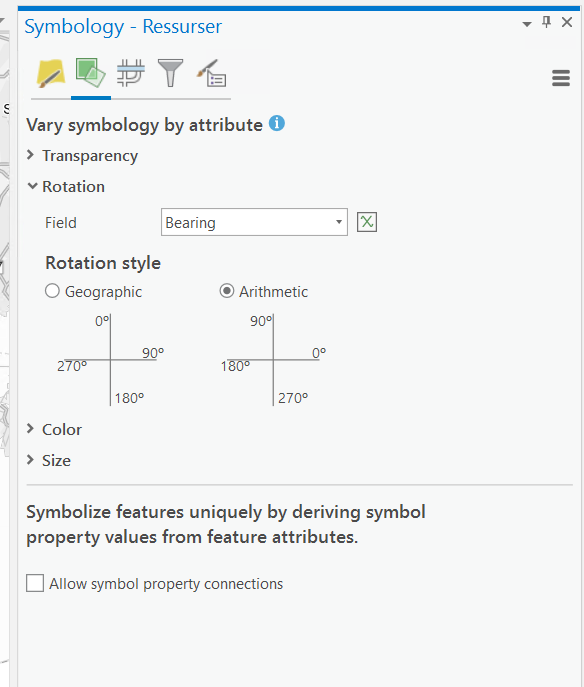Select the Vary symbology by attribute tab
This screenshot has height=687, width=584.
click(90, 73)
